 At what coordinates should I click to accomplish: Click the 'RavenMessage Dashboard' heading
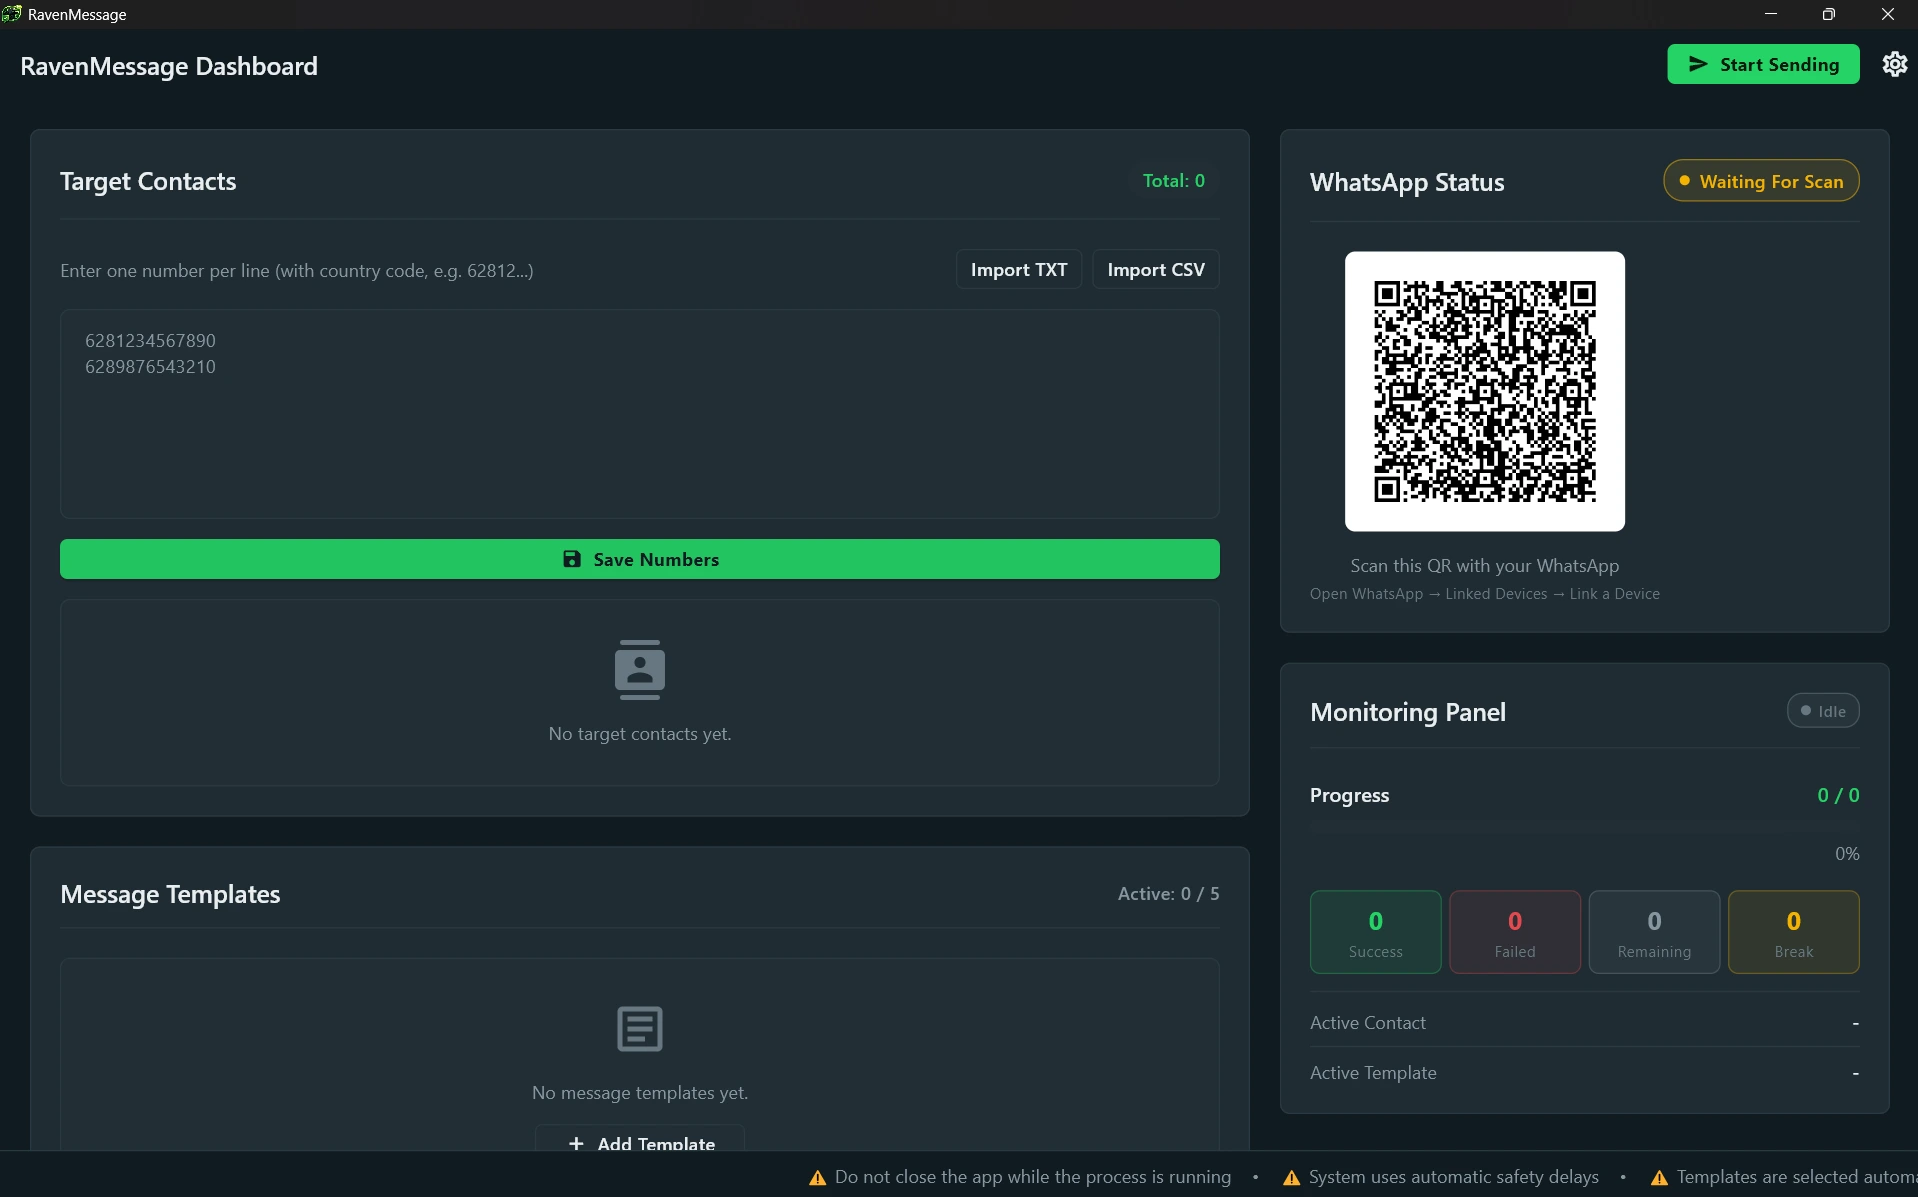[169, 67]
